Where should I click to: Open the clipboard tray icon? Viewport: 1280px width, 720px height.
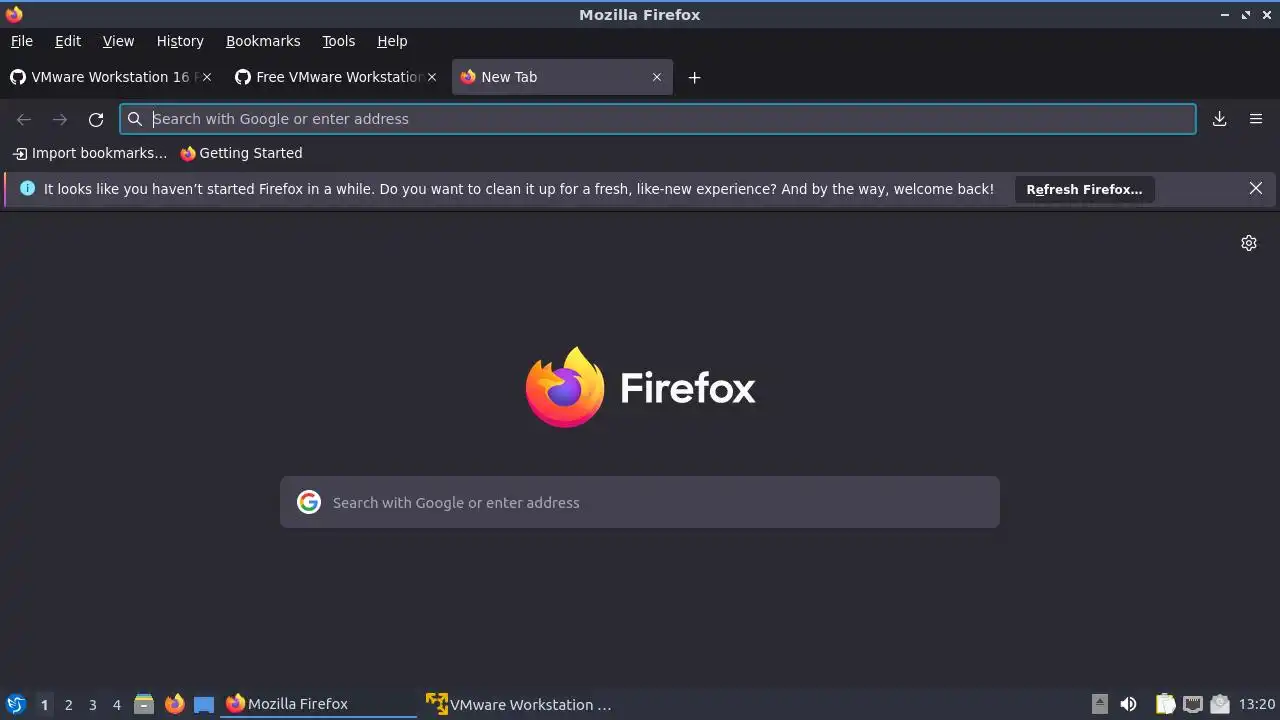(x=1165, y=704)
